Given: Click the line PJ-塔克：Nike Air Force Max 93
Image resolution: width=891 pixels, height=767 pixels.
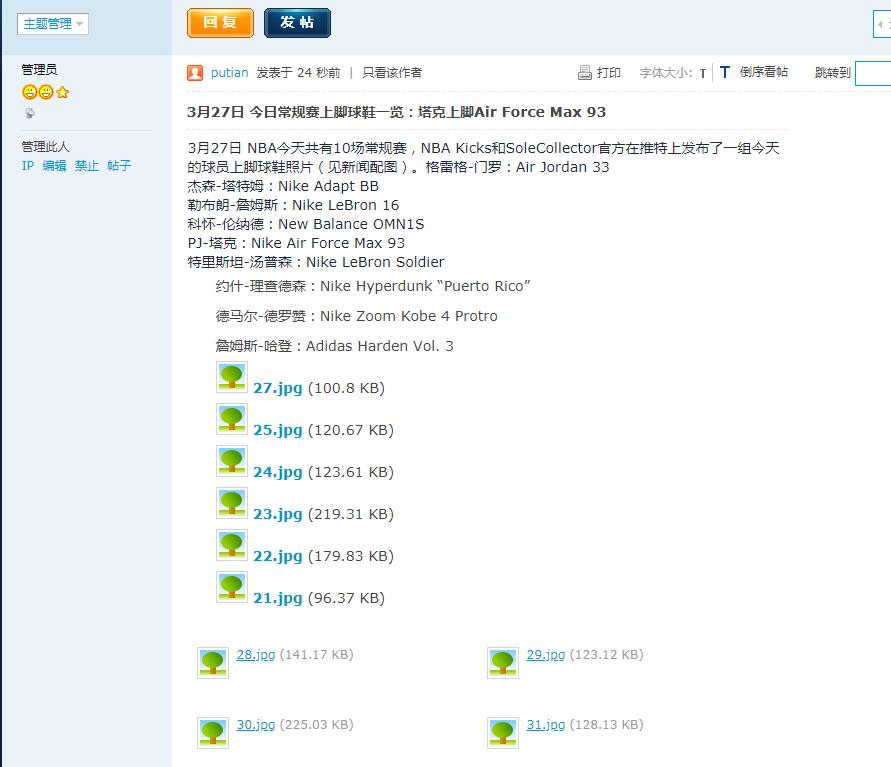Looking at the screenshot, I should tap(296, 243).
